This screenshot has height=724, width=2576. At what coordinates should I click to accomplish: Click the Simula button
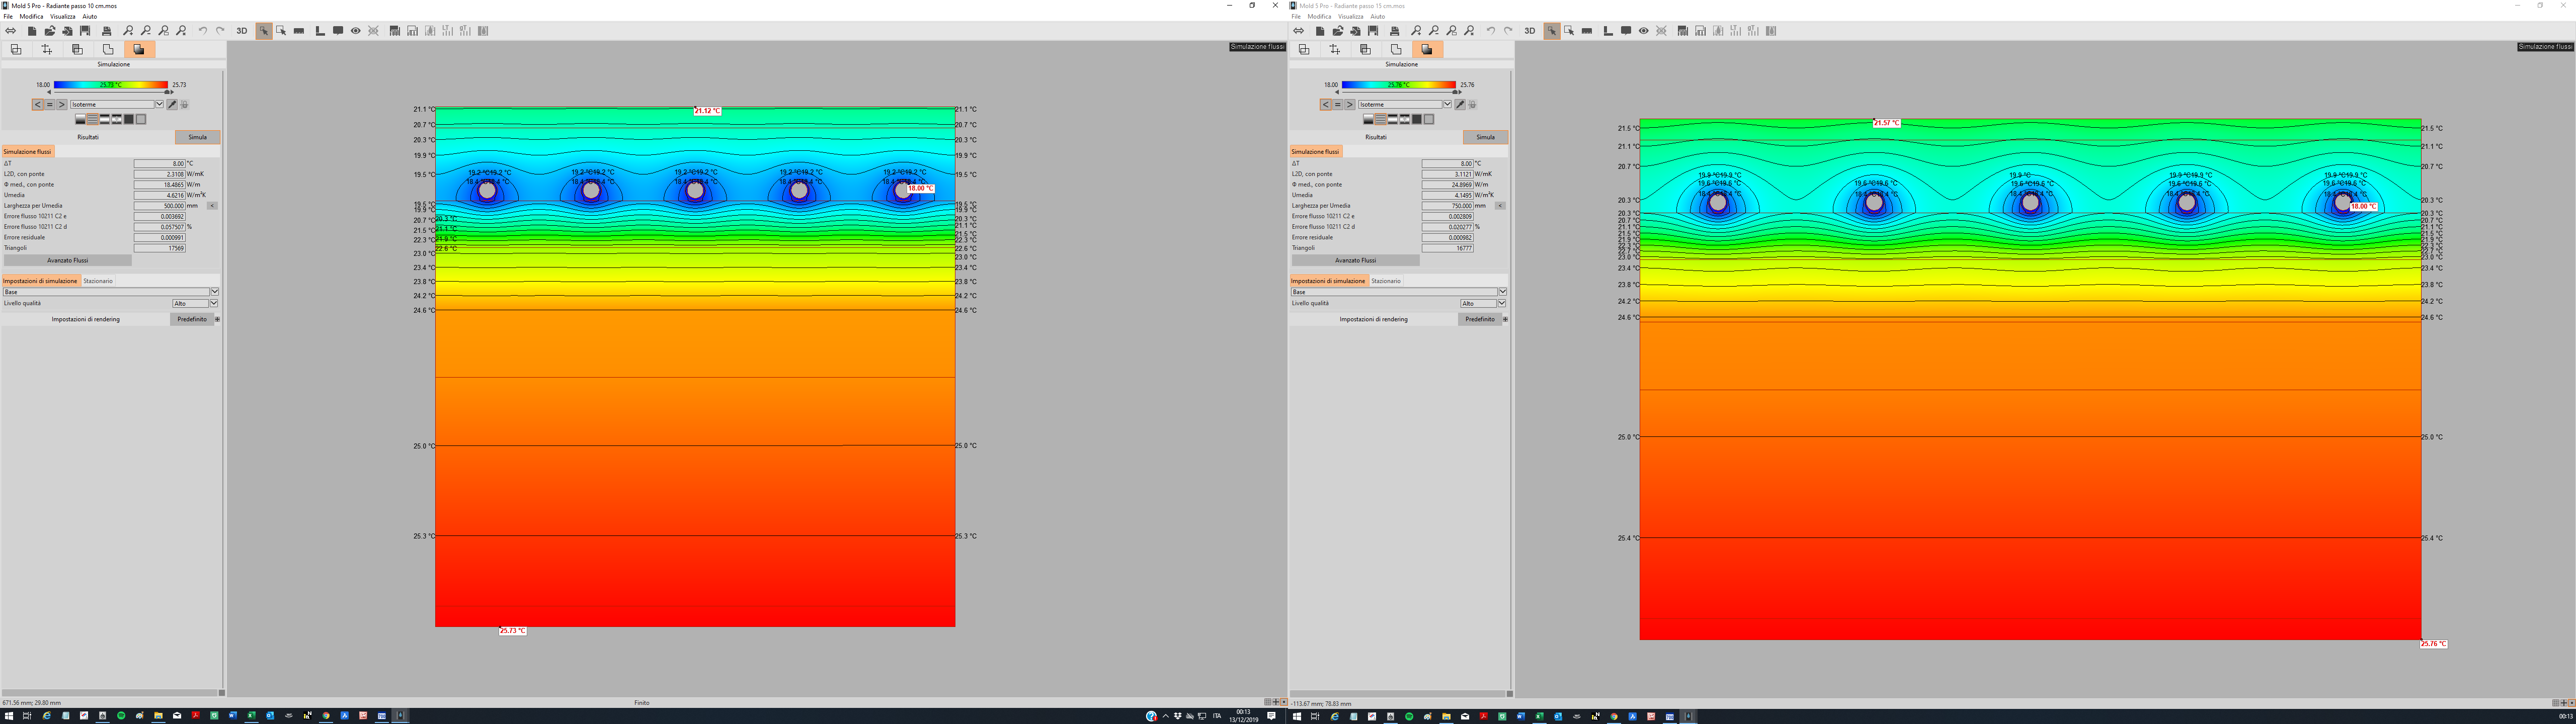[197, 137]
